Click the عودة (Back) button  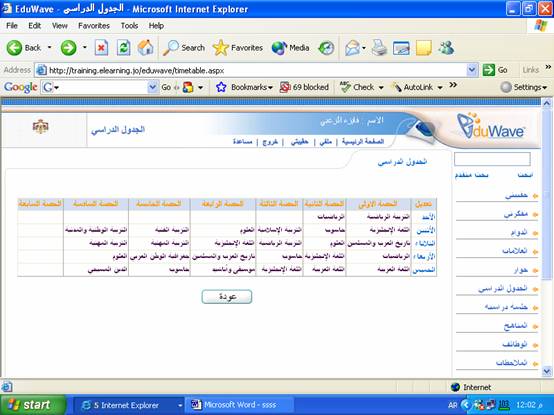coord(227,297)
